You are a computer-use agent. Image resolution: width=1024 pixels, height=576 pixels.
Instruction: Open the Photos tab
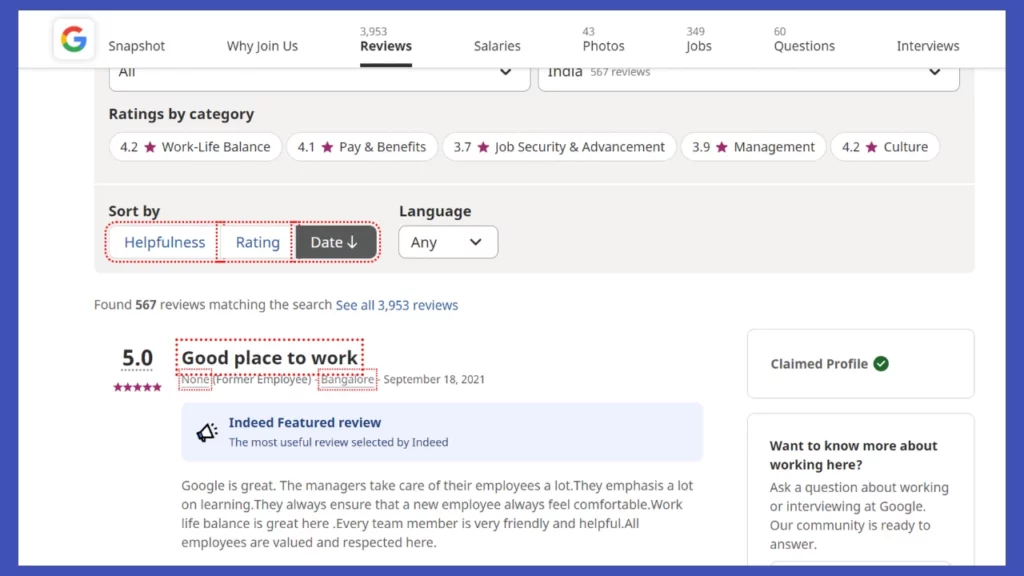pos(603,40)
